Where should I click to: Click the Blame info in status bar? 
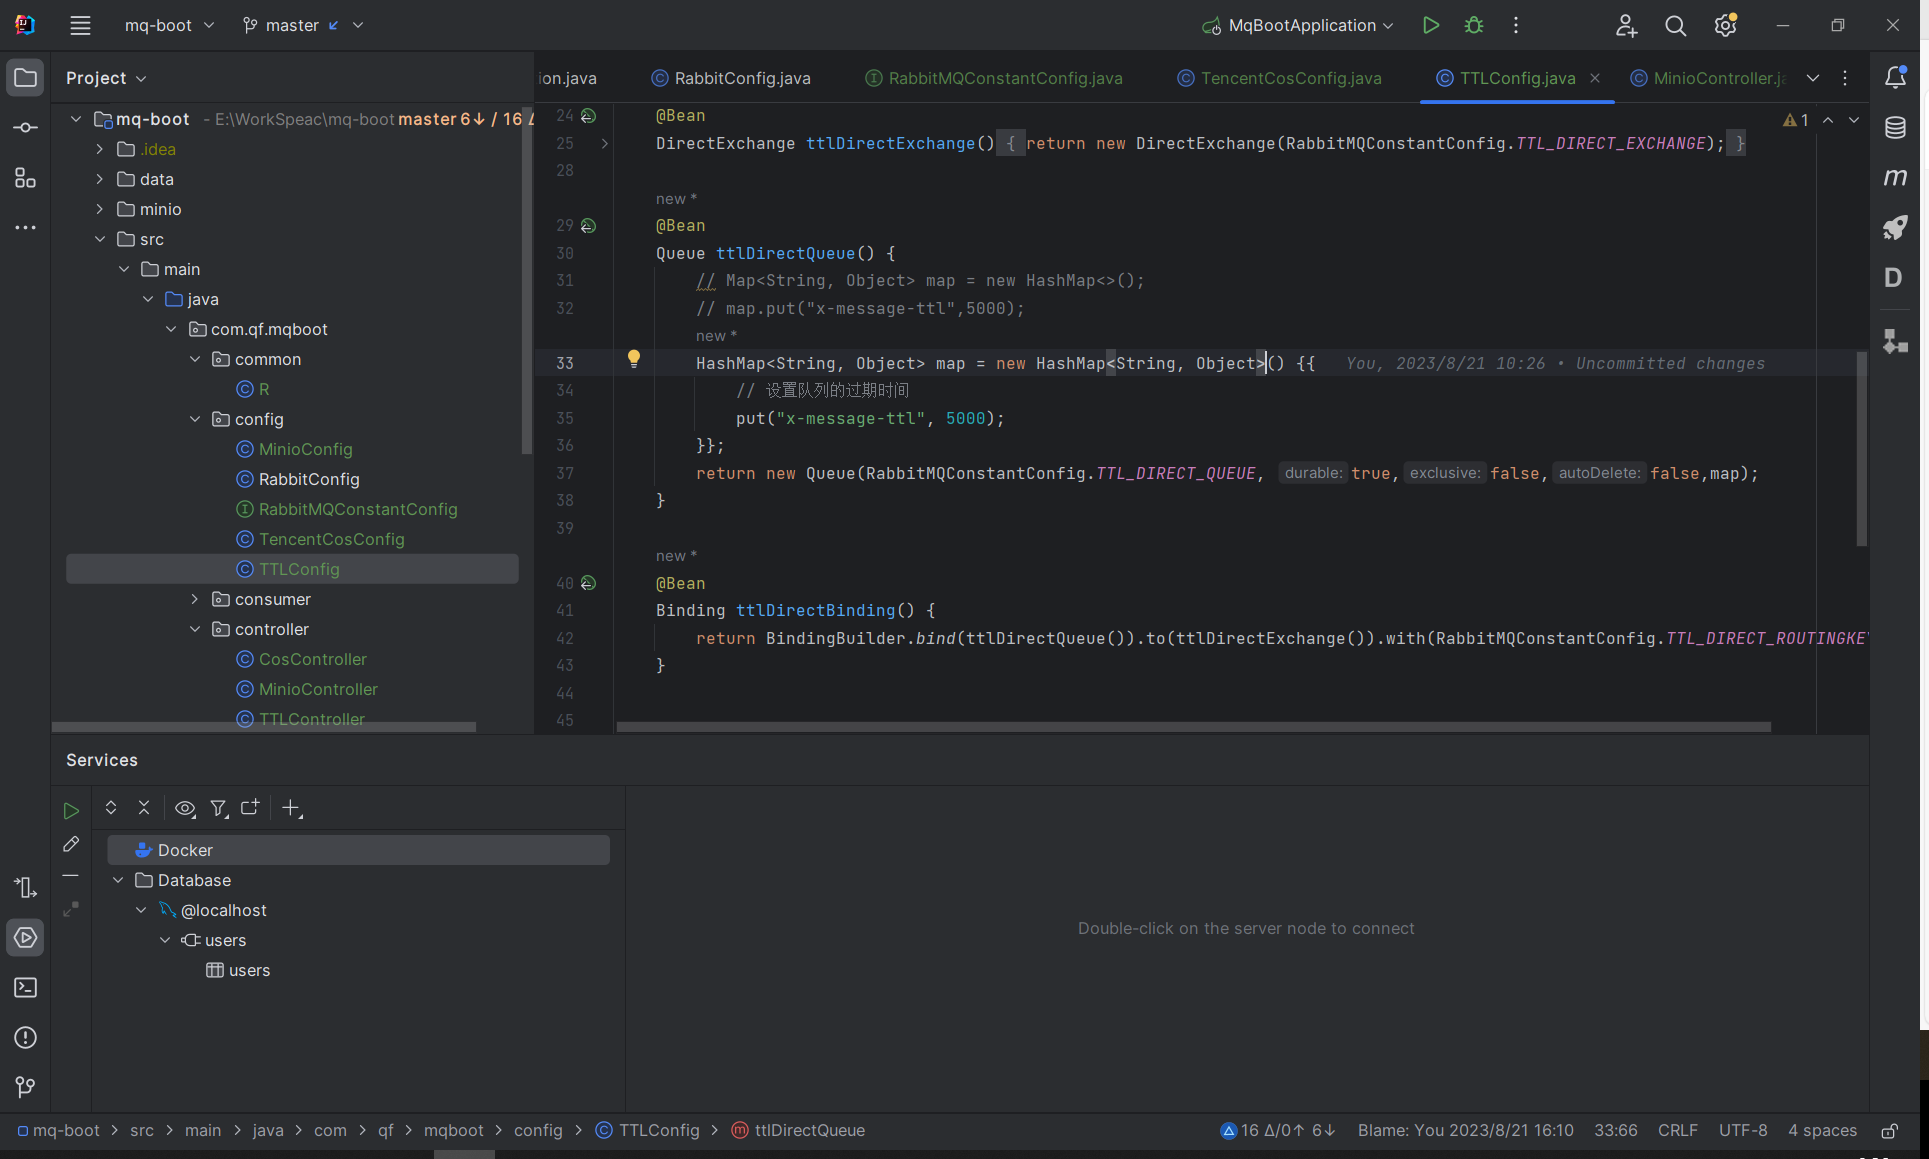click(x=1465, y=1131)
